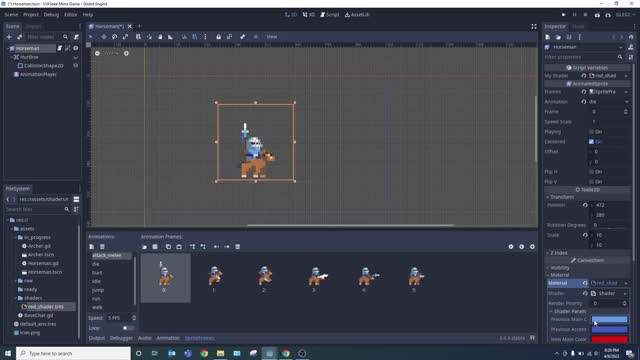Open Shader resource dropdown arrow
This screenshot has height=360, width=640.
625,293
